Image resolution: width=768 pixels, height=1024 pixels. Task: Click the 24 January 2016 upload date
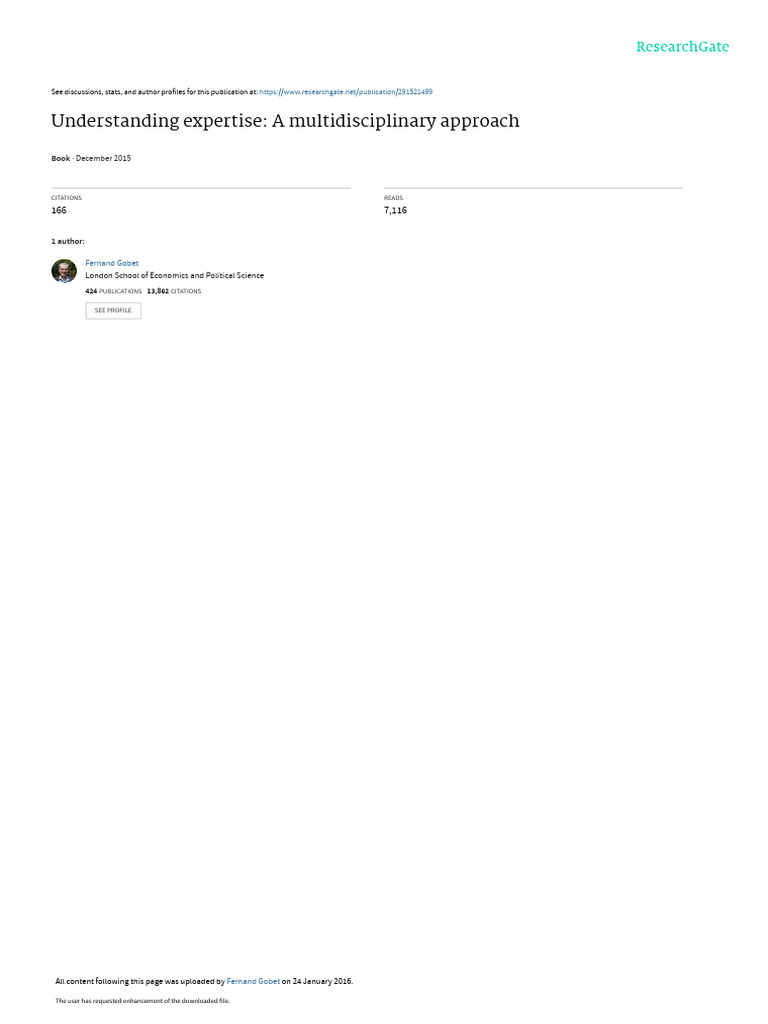323,982
